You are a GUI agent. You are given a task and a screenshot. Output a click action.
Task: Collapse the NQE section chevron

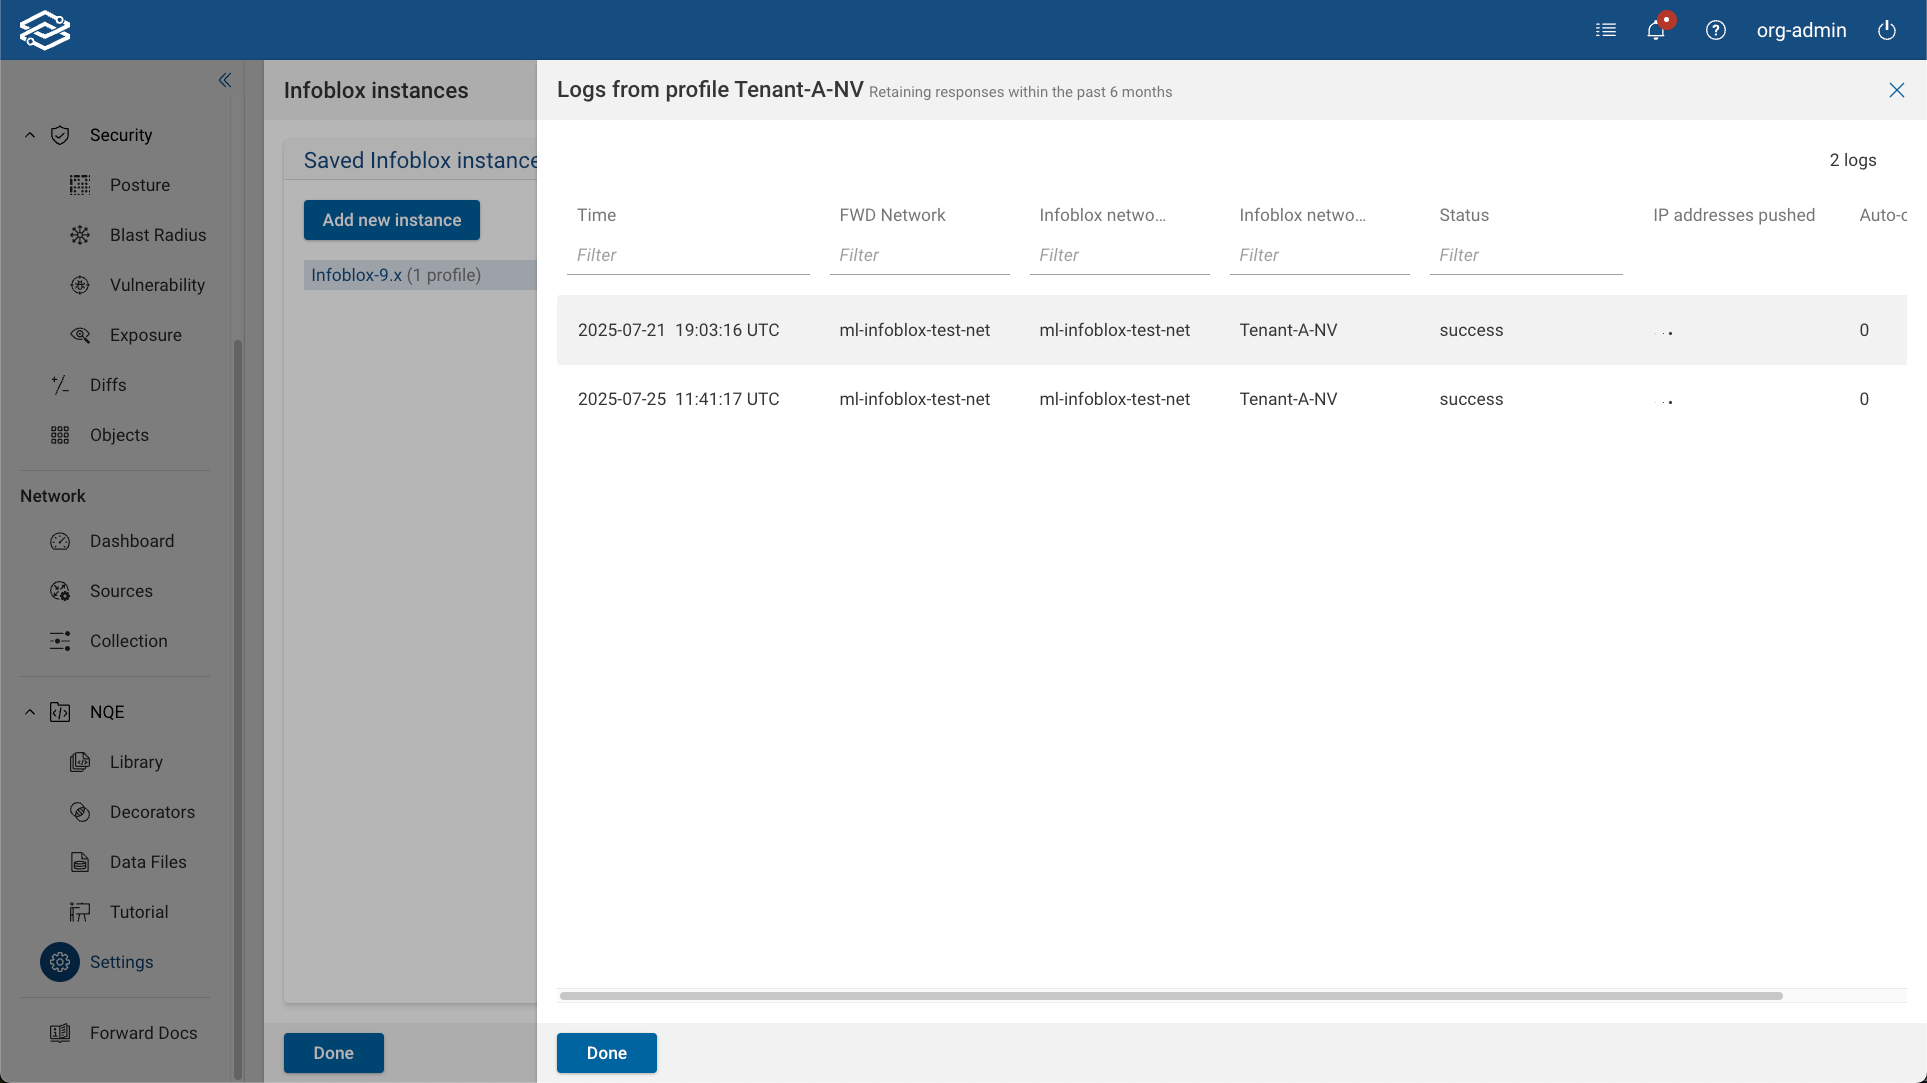29,712
